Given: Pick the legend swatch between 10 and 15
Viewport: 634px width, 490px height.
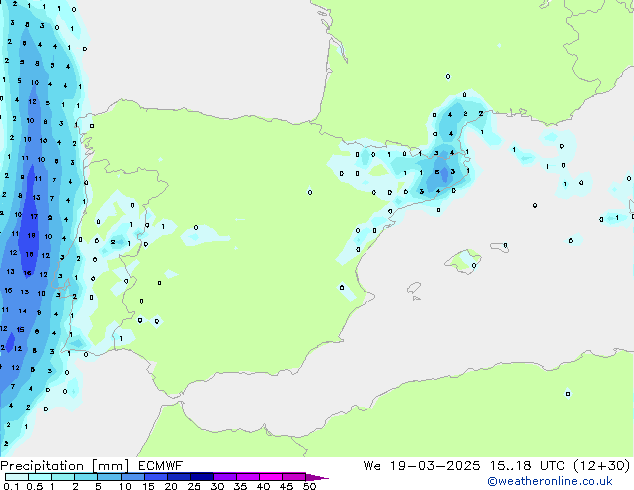Looking at the screenshot, I should 132,477.
